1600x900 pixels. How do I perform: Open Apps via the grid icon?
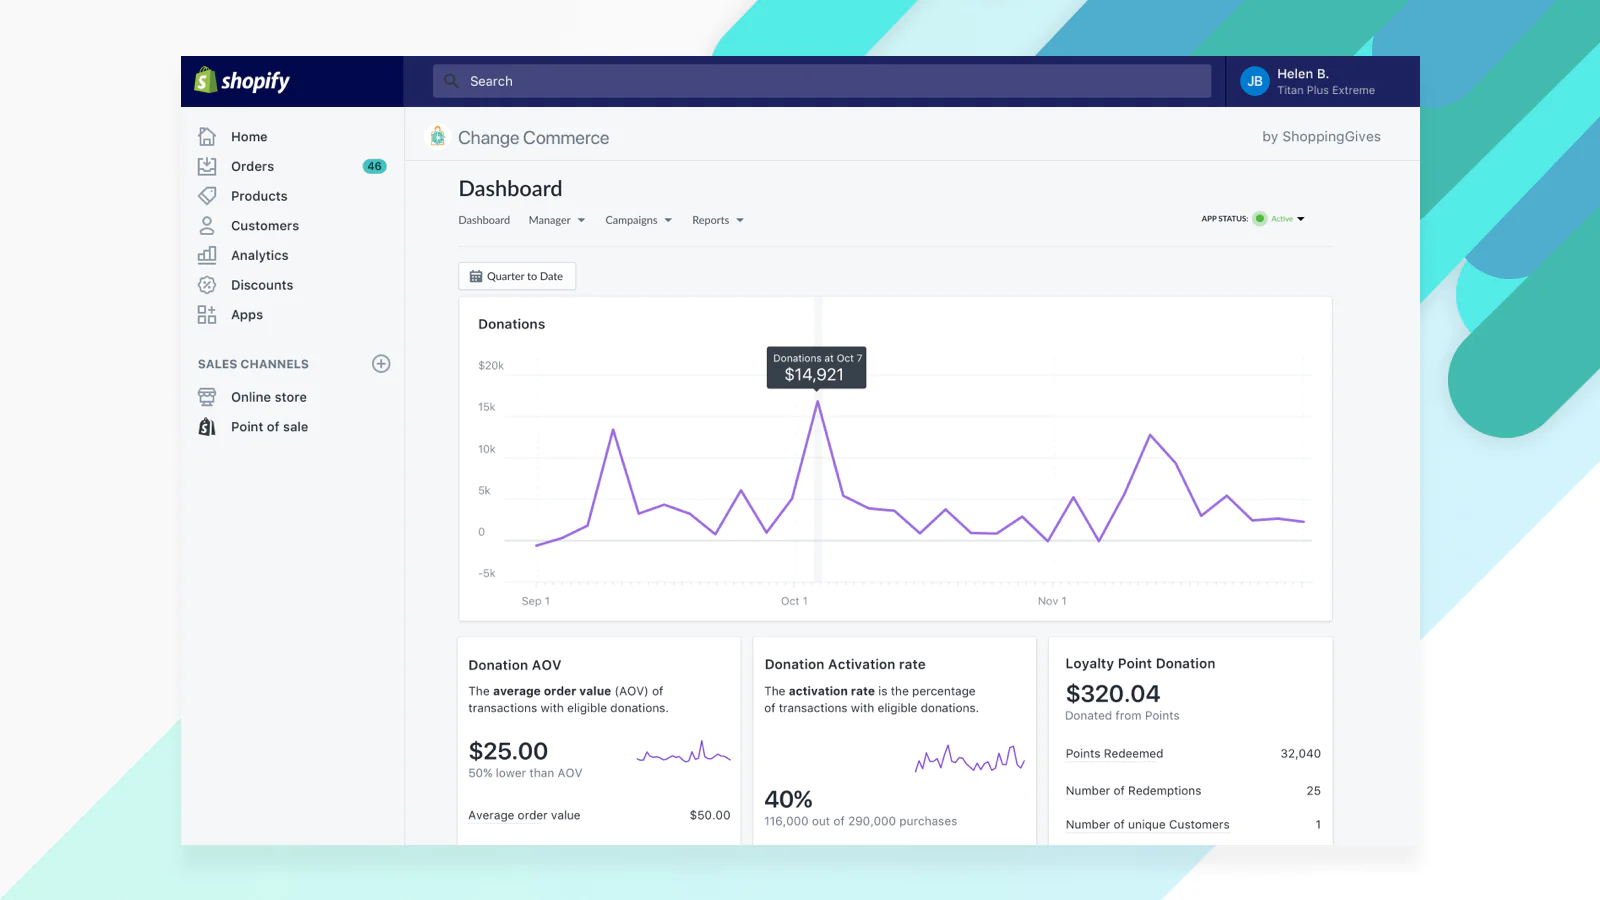click(207, 315)
